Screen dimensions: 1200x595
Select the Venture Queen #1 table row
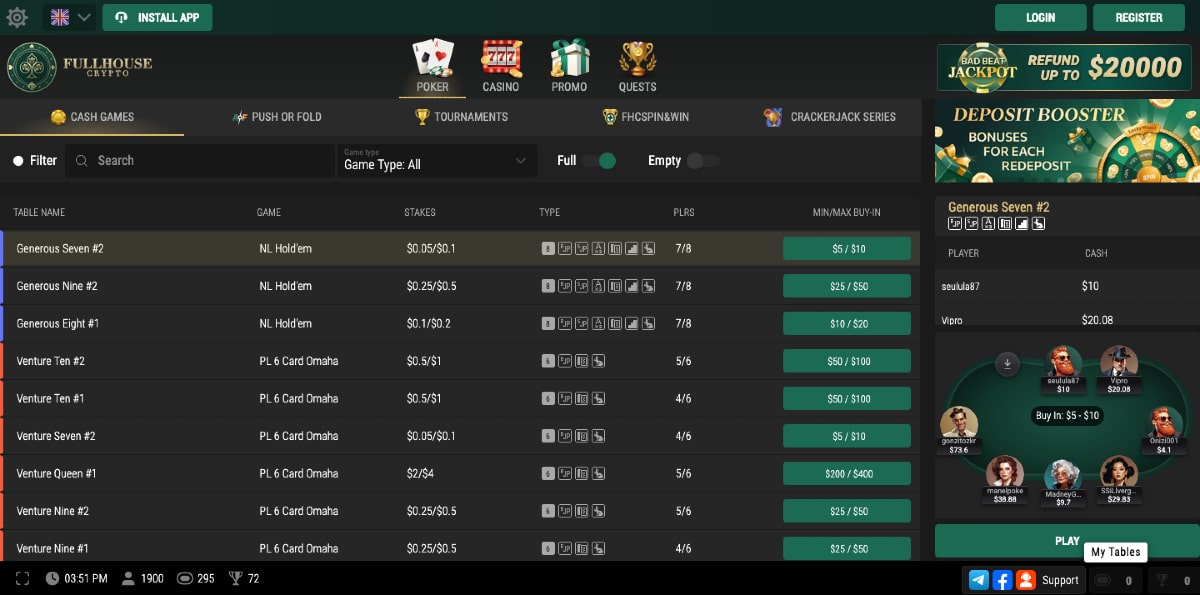pyautogui.click(x=460, y=473)
